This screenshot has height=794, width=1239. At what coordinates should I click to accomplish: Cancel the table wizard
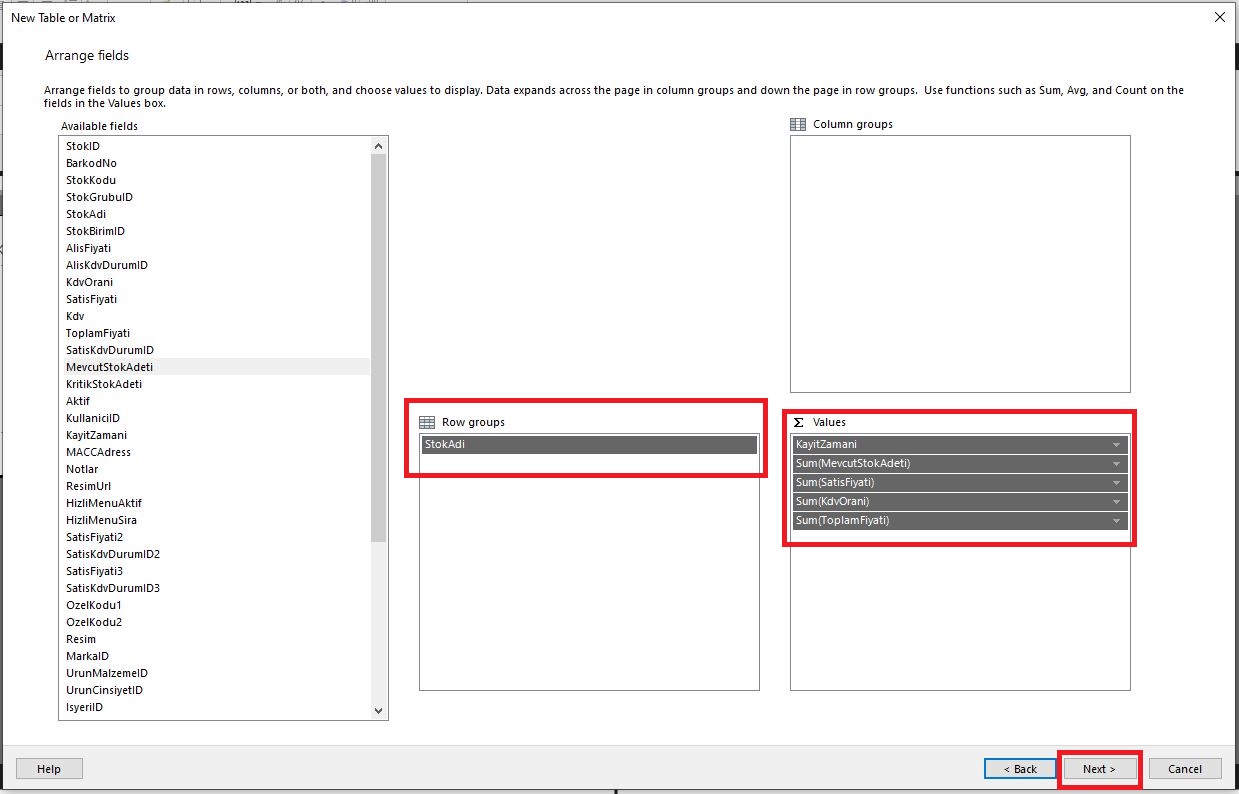click(x=1185, y=768)
